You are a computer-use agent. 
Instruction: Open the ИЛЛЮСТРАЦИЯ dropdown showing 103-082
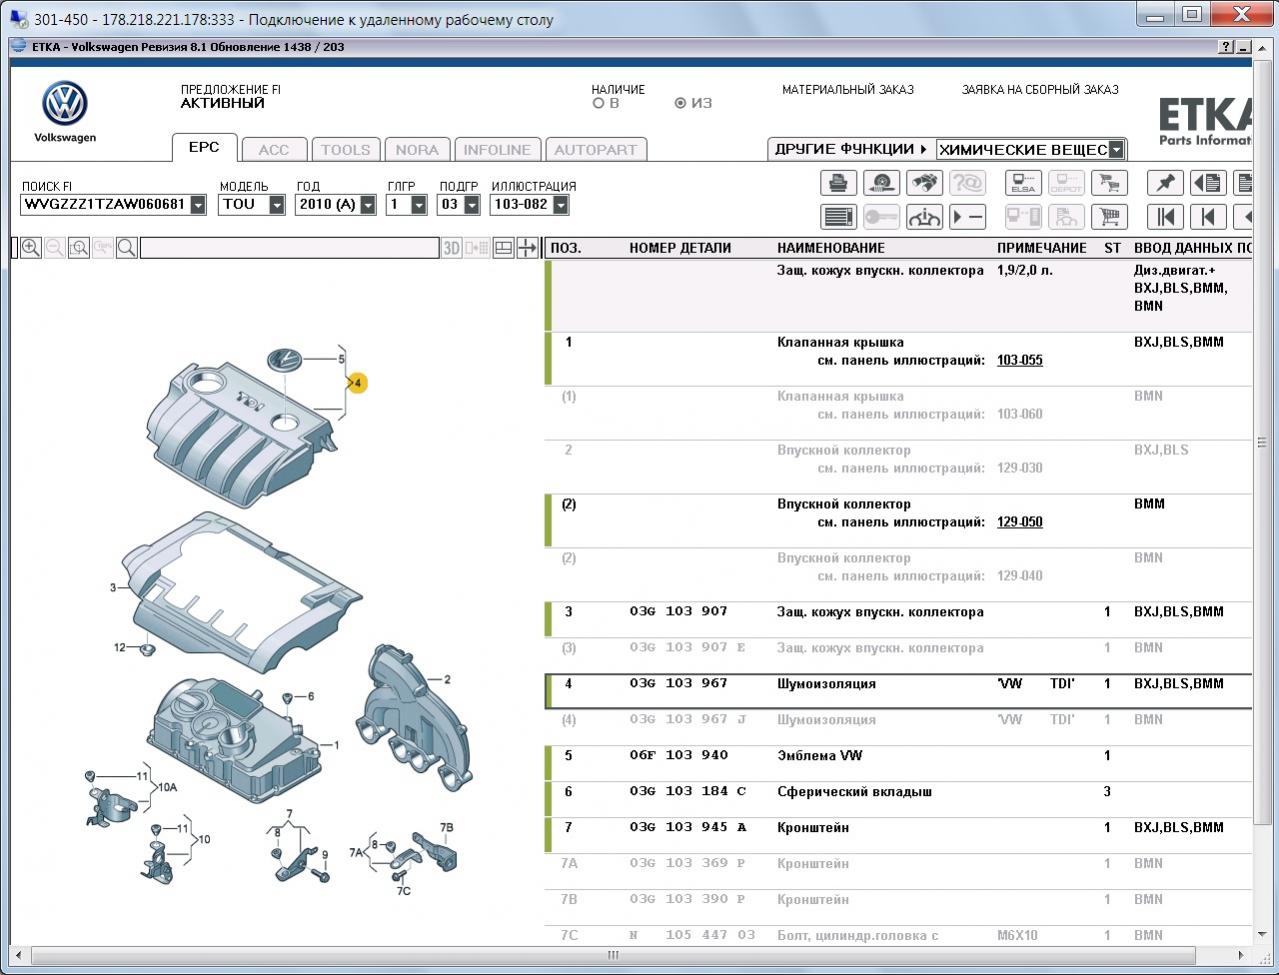click(x=561, y=205)
